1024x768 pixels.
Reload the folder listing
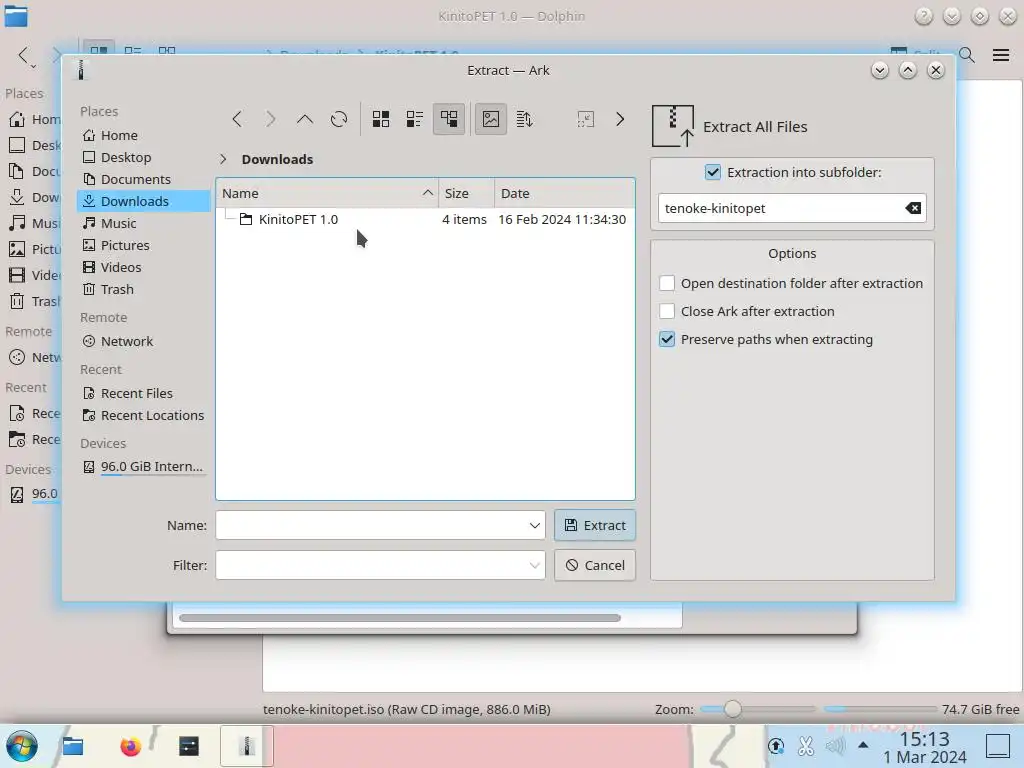pos(338,119)
